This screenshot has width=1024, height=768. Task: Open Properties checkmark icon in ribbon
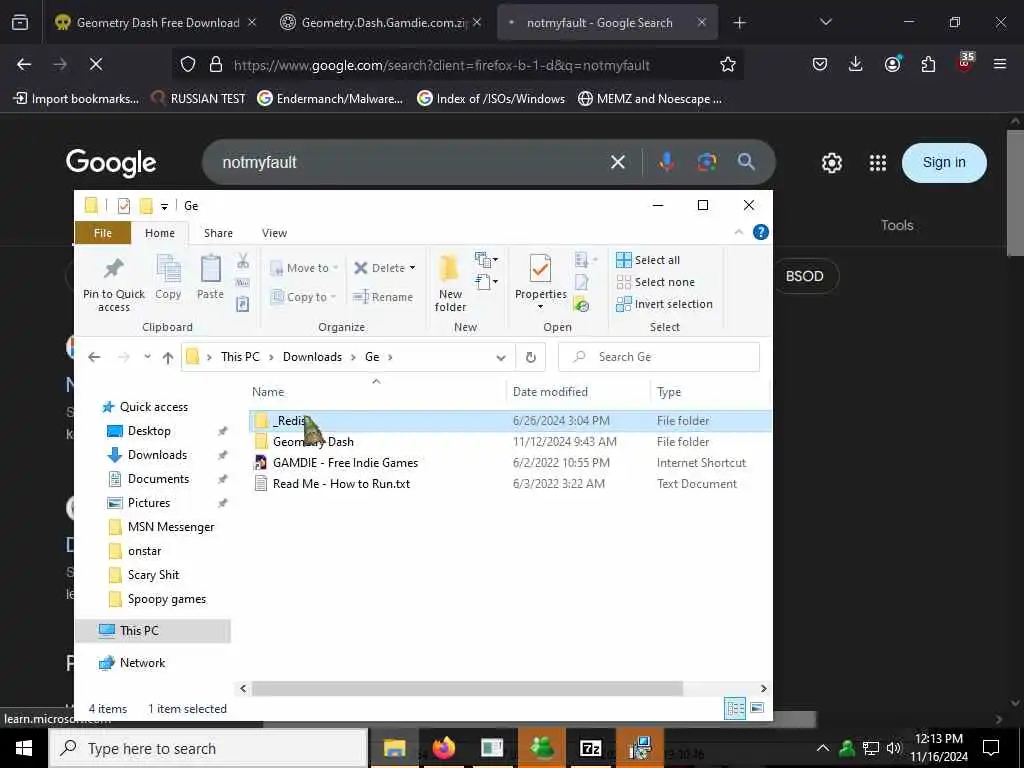[x=540, y=268]
